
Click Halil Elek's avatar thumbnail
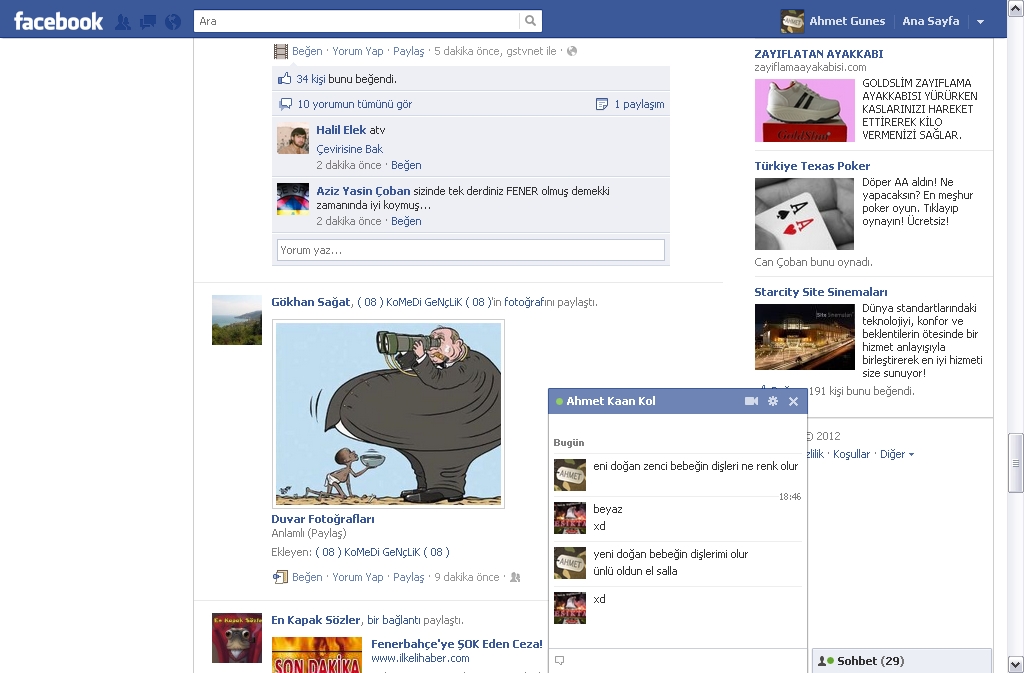293,138
